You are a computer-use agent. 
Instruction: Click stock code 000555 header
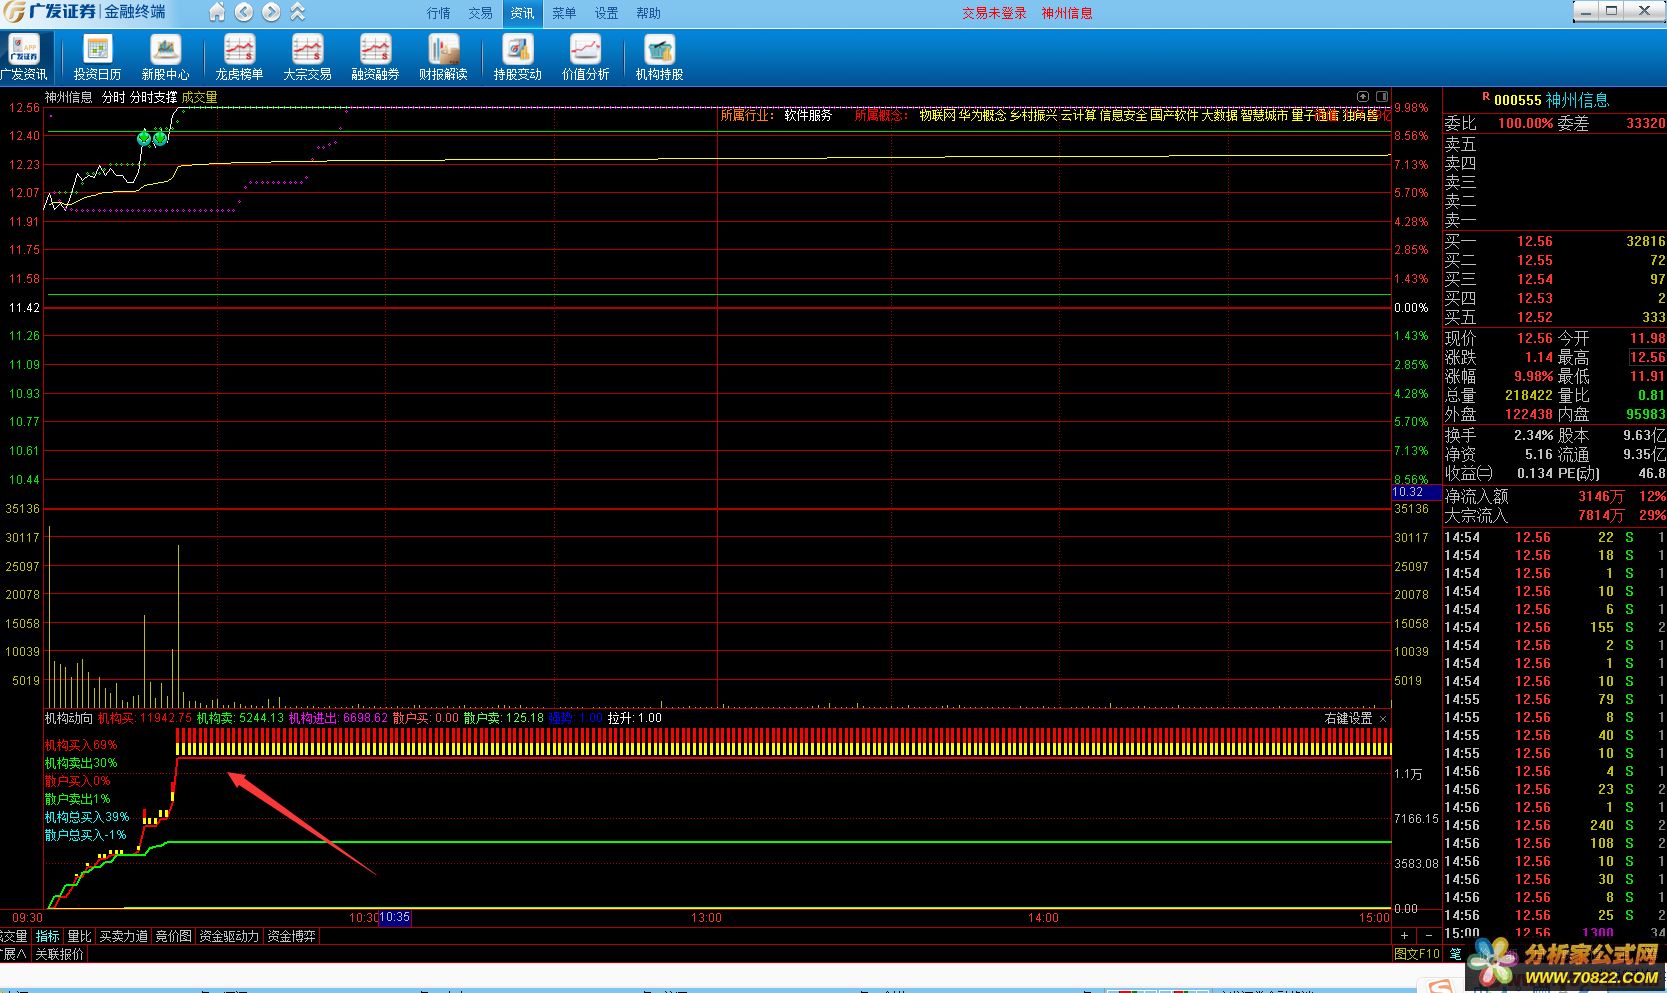click(x=1518, y=100)
